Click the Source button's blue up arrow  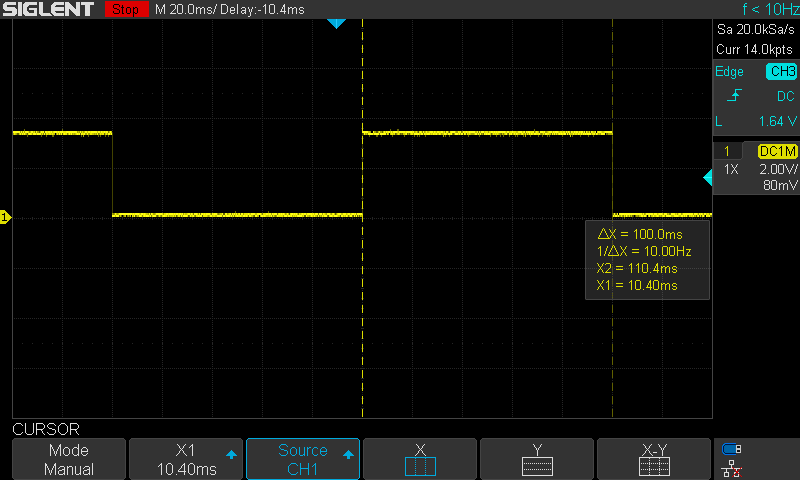[x=348, y=454]
